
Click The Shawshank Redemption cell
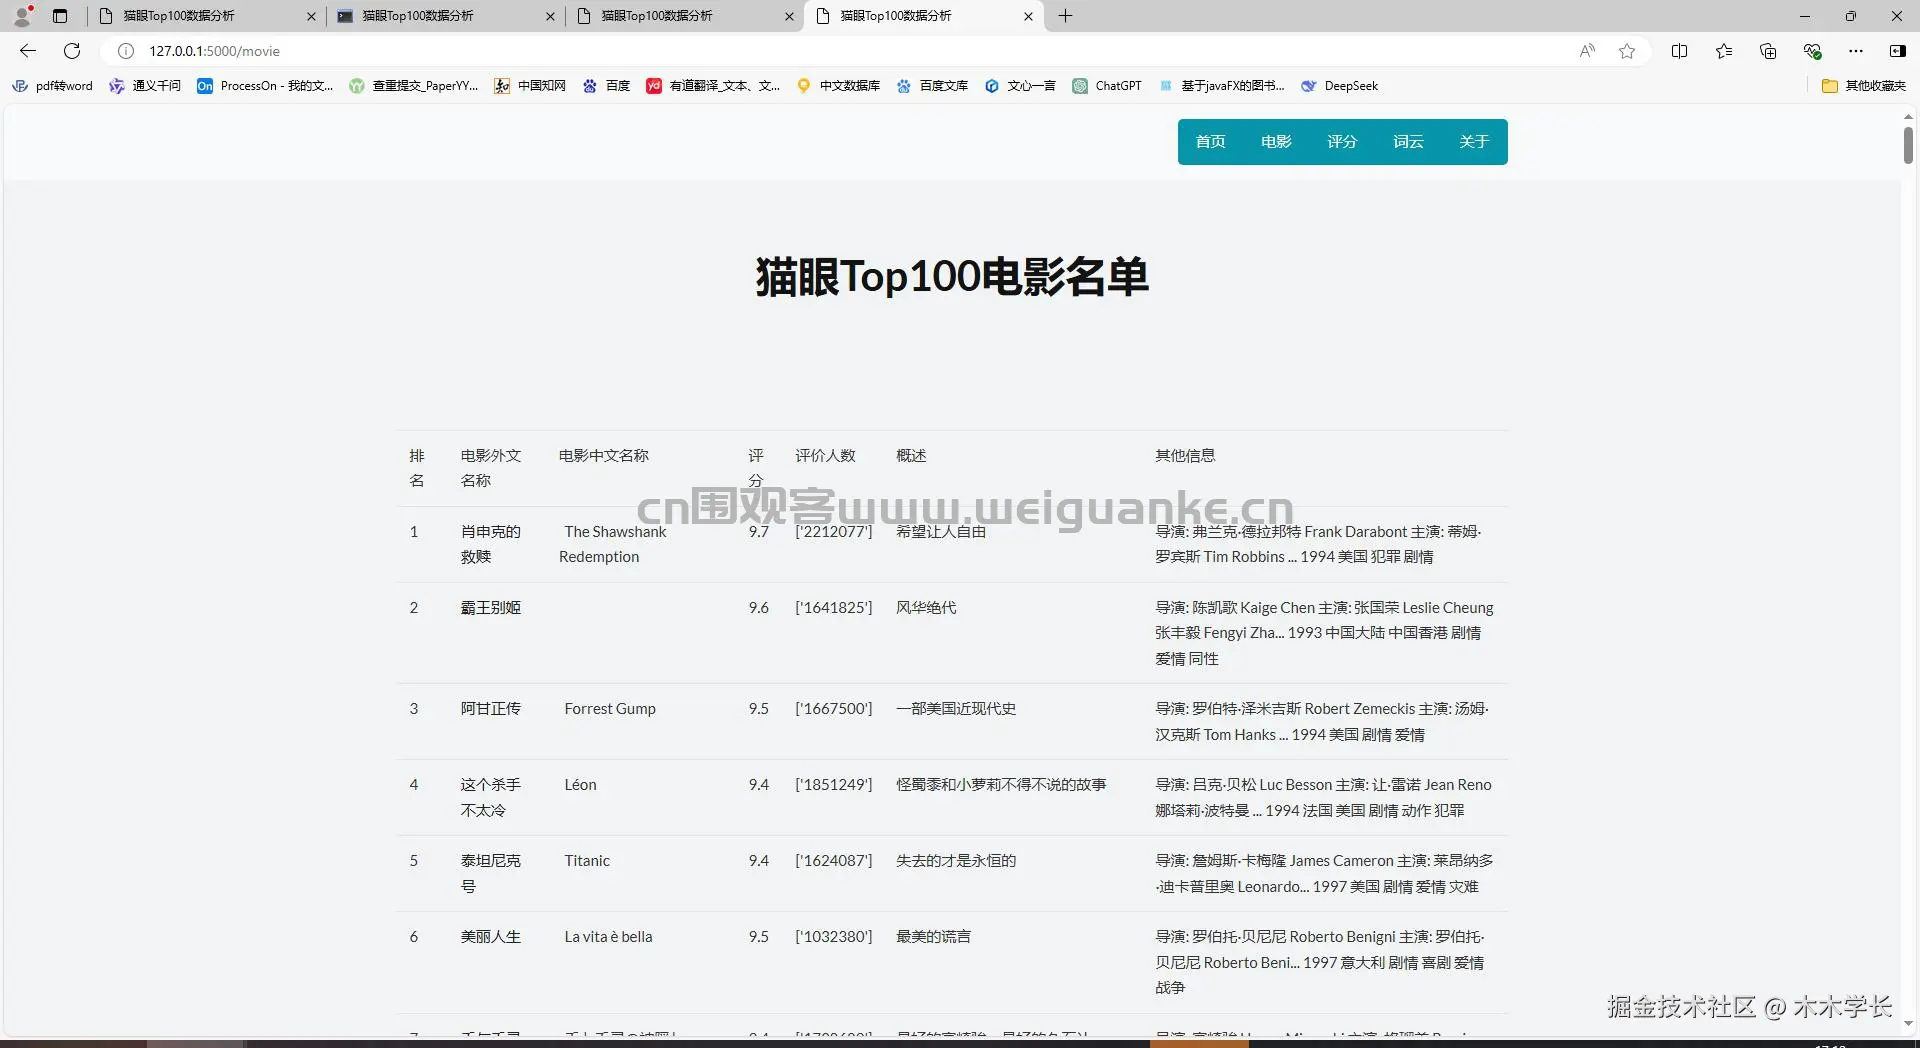(612, 544)
